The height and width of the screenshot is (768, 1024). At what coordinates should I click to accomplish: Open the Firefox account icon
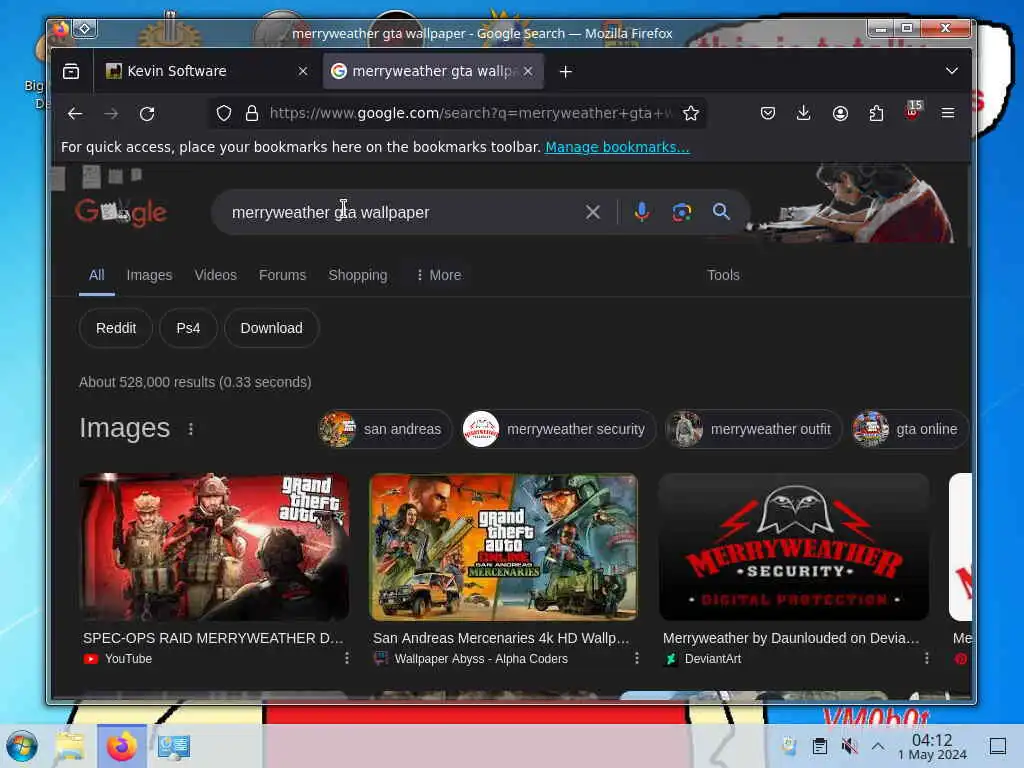coord(840,114)
